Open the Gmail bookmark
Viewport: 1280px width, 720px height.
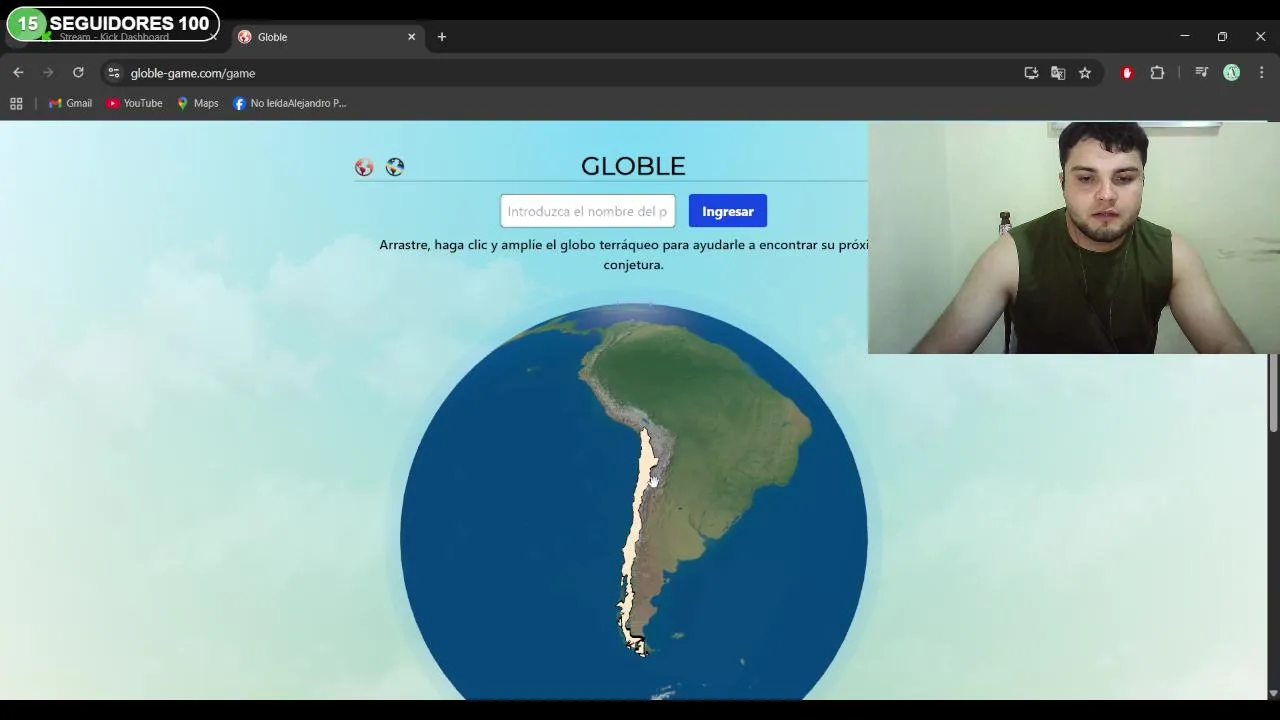[70, 103]
